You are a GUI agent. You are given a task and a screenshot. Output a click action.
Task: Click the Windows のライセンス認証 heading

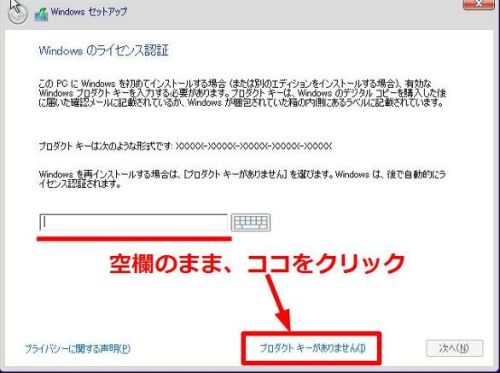pyautogui.click(x=104, y=51)
